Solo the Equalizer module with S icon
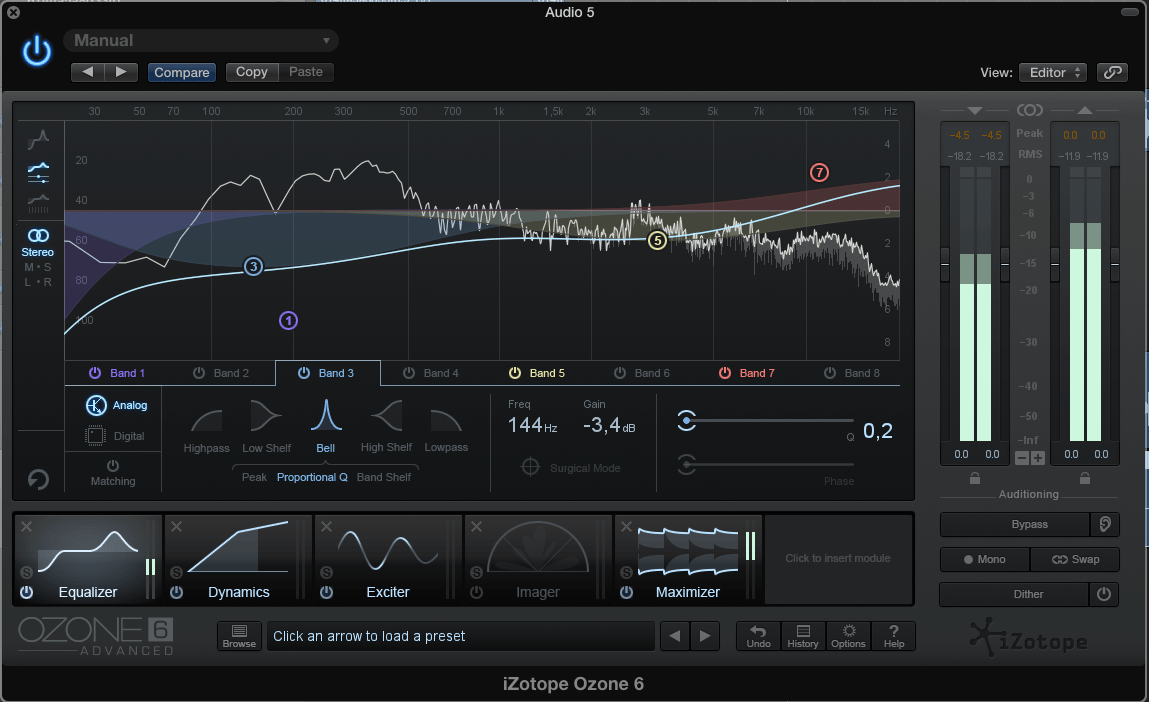The height and width of the screenshot is (702, 1149). [26, 572]
